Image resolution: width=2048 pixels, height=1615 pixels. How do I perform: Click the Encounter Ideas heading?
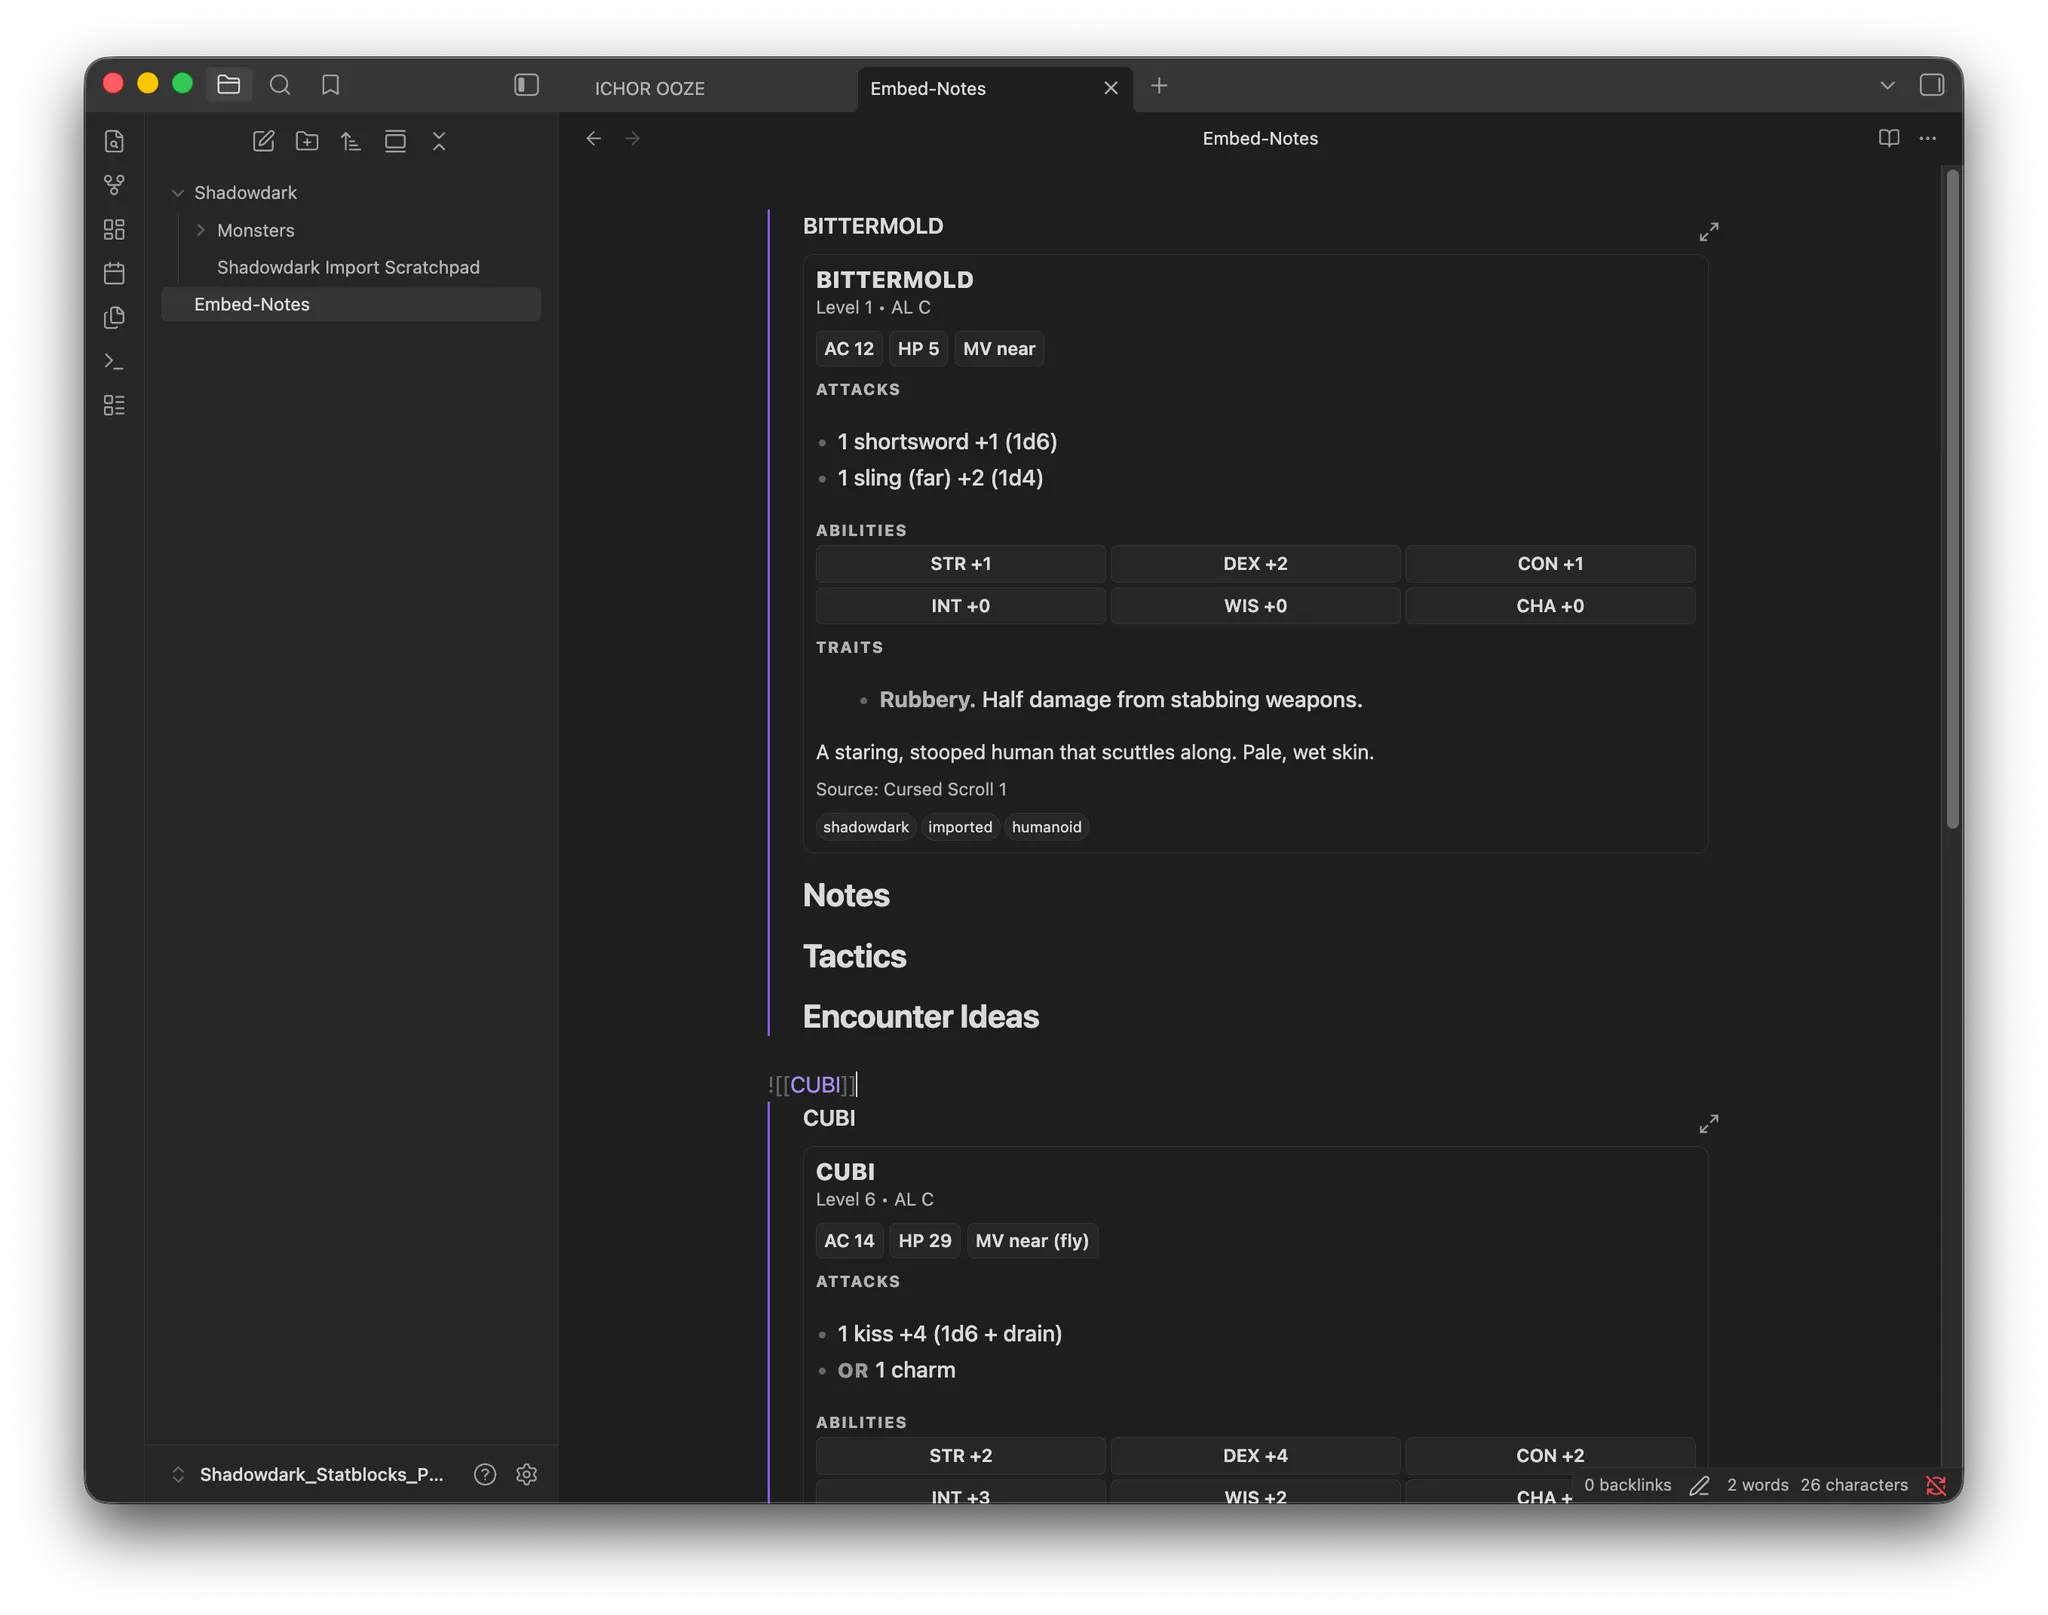click(921, 1016)
